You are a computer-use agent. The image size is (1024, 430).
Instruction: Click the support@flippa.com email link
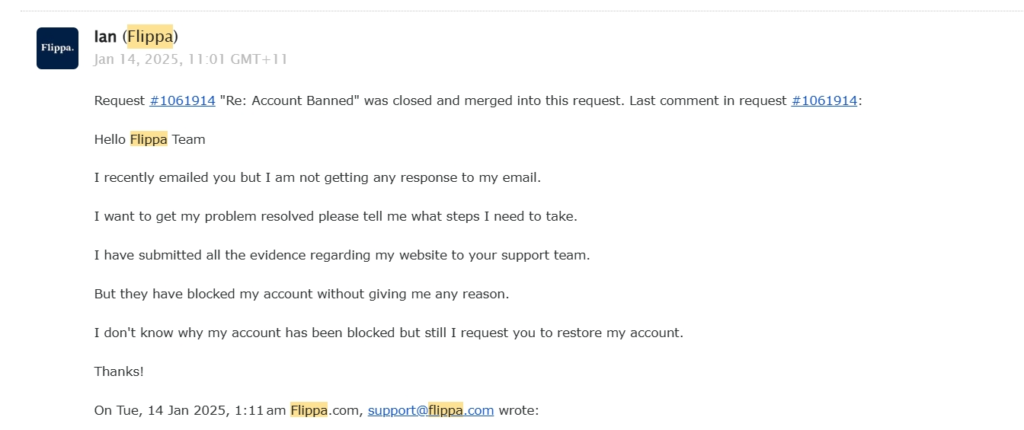(x=430, y=410)
